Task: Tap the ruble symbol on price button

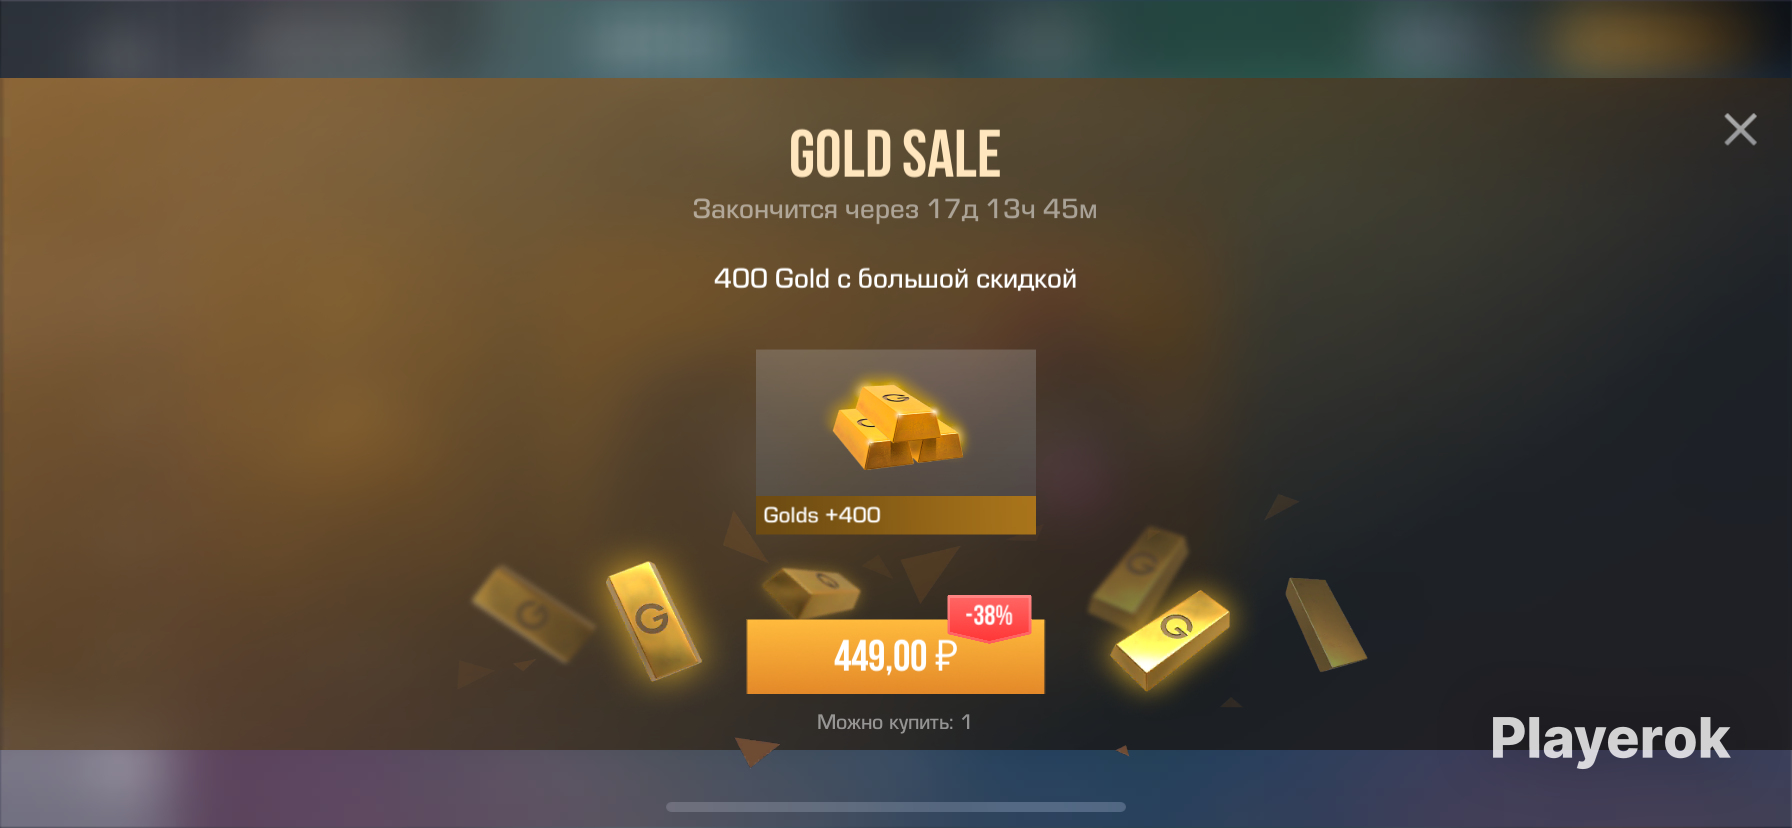Action: [946, 656]
